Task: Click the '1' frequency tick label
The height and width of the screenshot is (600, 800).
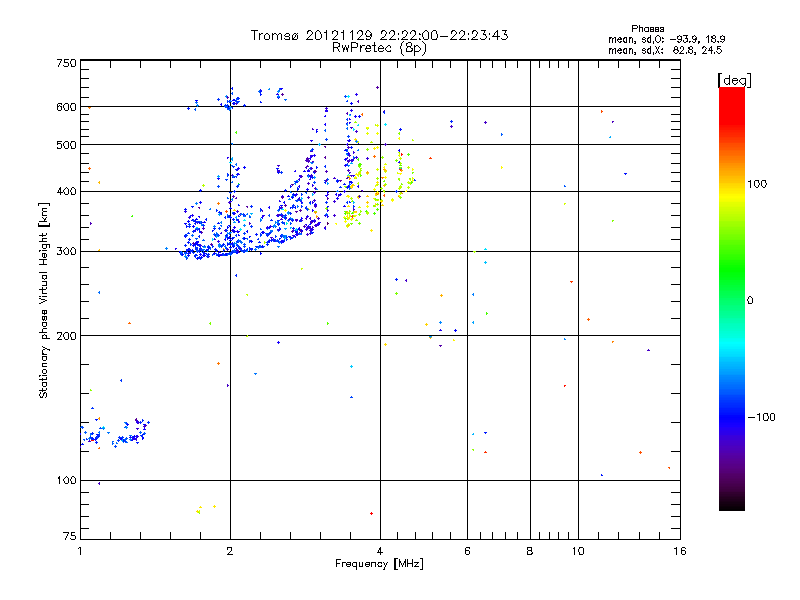Action: [x=80, y=551]
